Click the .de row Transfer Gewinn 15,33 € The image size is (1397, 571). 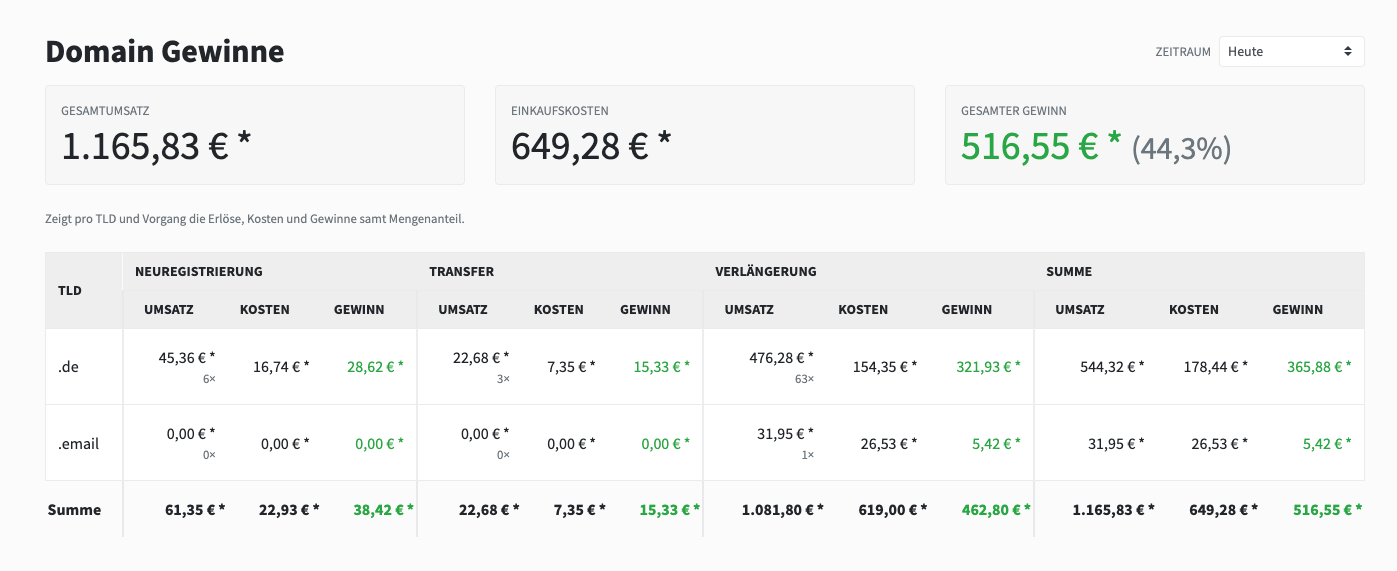(661, 367)
